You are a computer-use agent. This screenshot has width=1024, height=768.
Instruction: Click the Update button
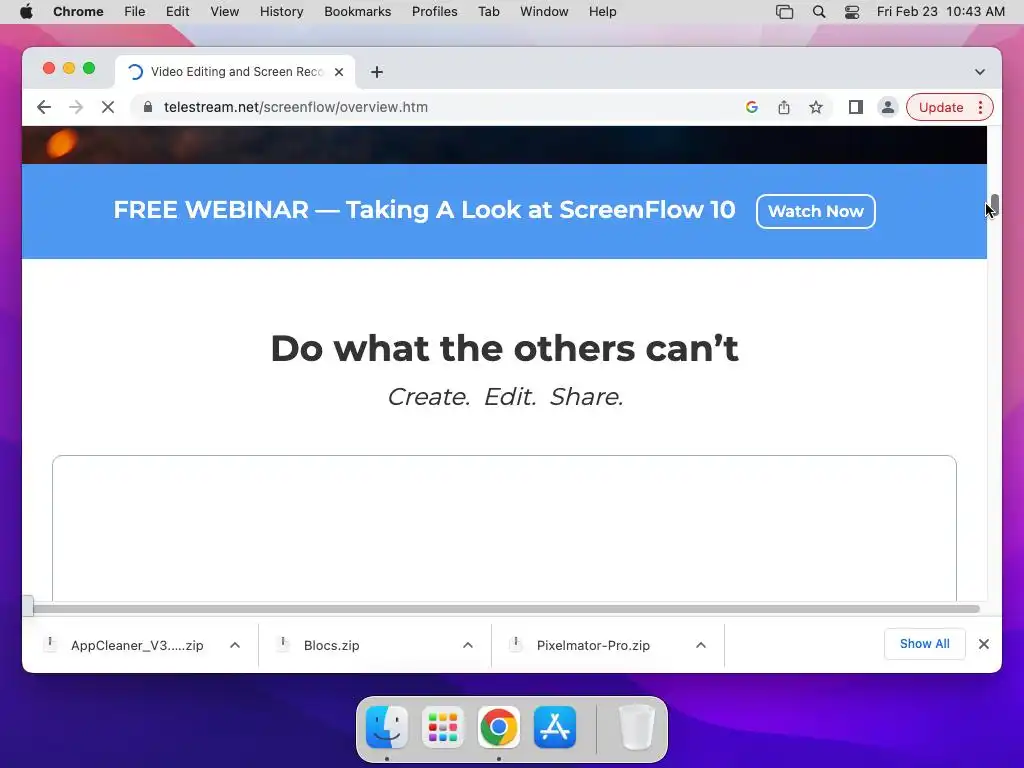pyautogui.click(x=940, y=107)
